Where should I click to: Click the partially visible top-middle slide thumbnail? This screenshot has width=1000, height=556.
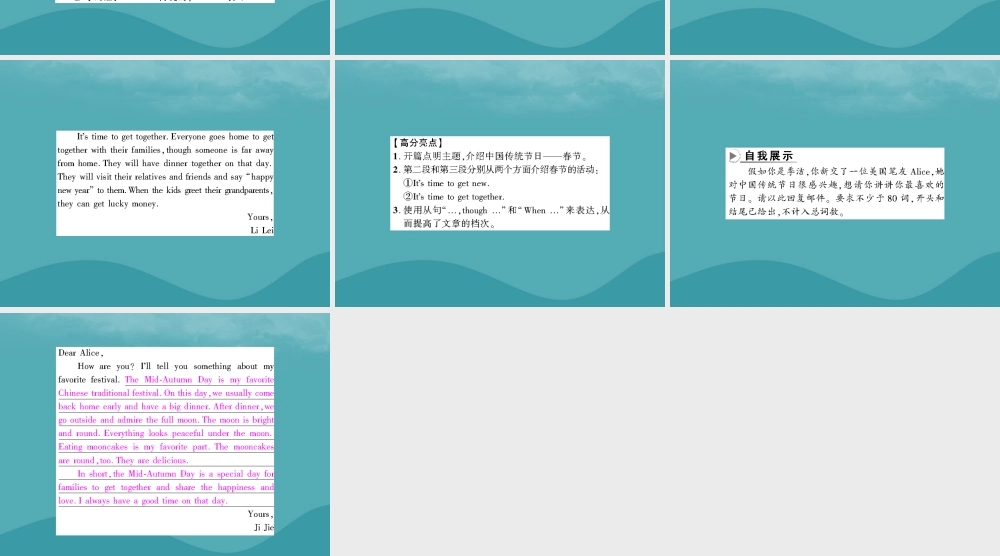point(500,27)
